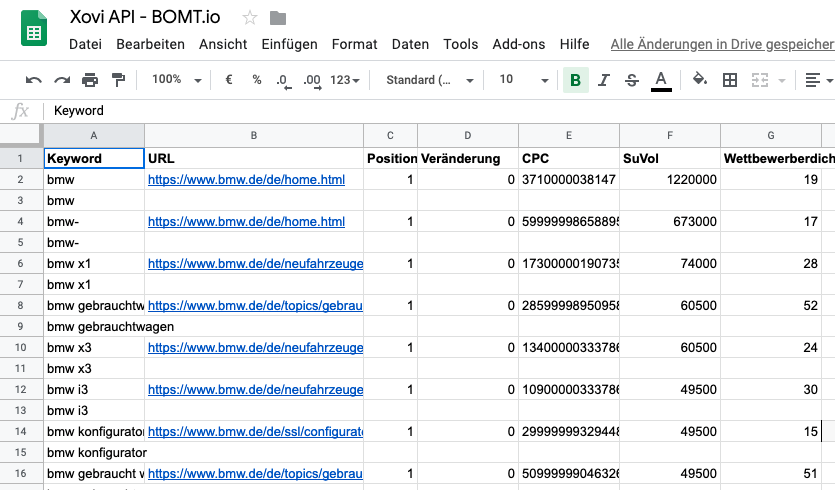This screenshot has width=835, height=490.
Task: Open horizontal align dropdown
Action: click(818, 80)
